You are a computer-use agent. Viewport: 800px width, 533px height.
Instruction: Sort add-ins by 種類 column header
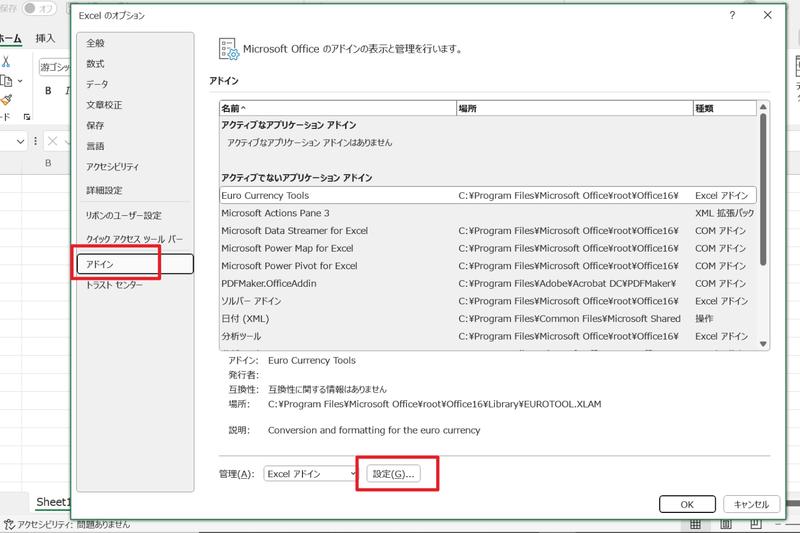[724, 108]
